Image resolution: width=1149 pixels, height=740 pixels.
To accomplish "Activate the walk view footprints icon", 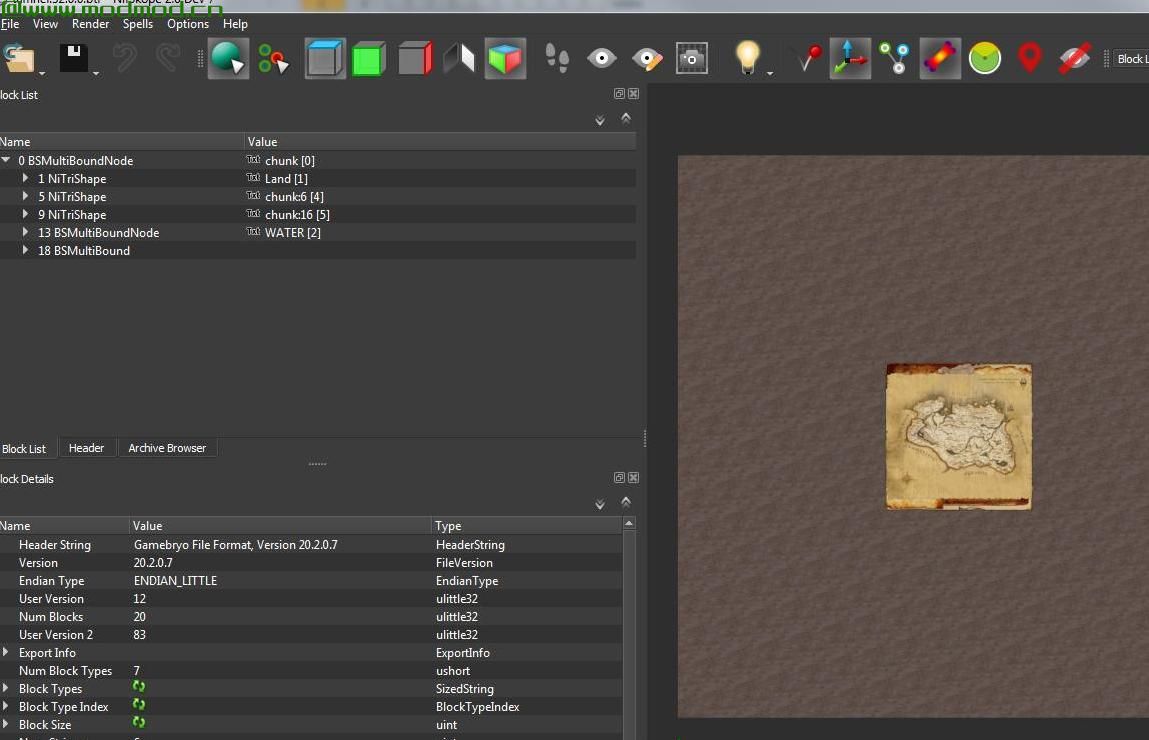I will (557, 59).
